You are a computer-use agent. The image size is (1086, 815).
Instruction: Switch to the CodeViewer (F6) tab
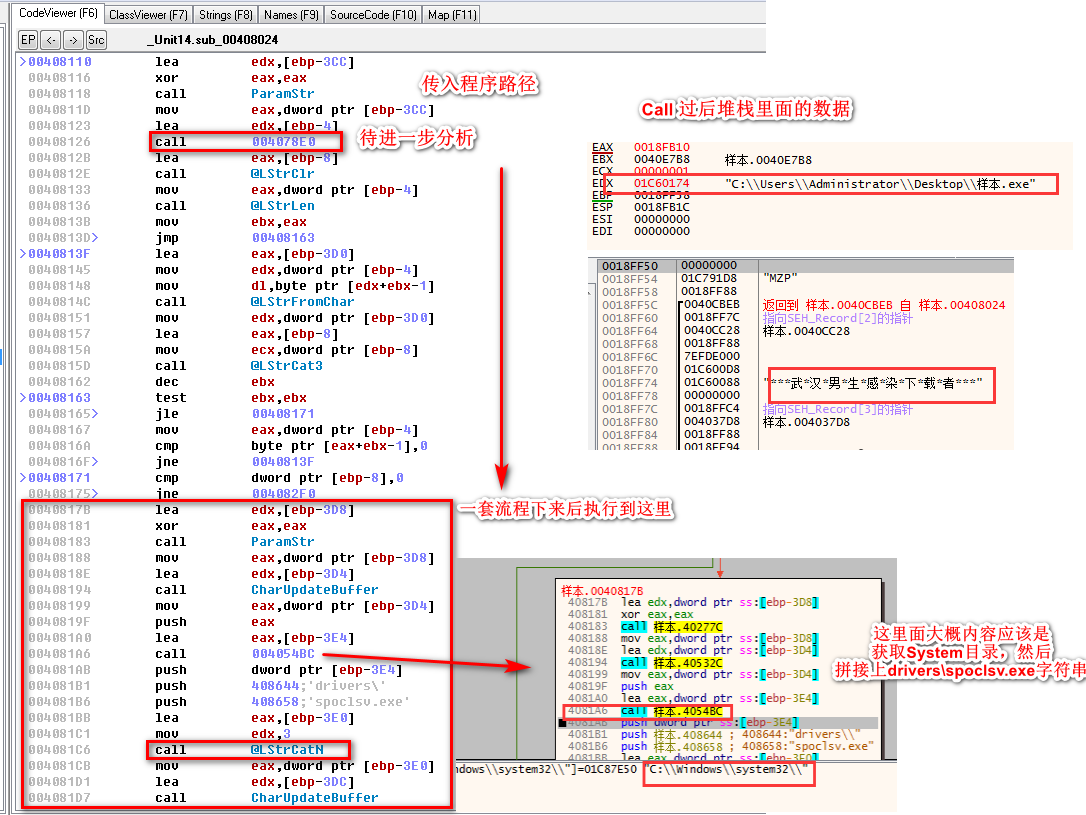[59, 14]
